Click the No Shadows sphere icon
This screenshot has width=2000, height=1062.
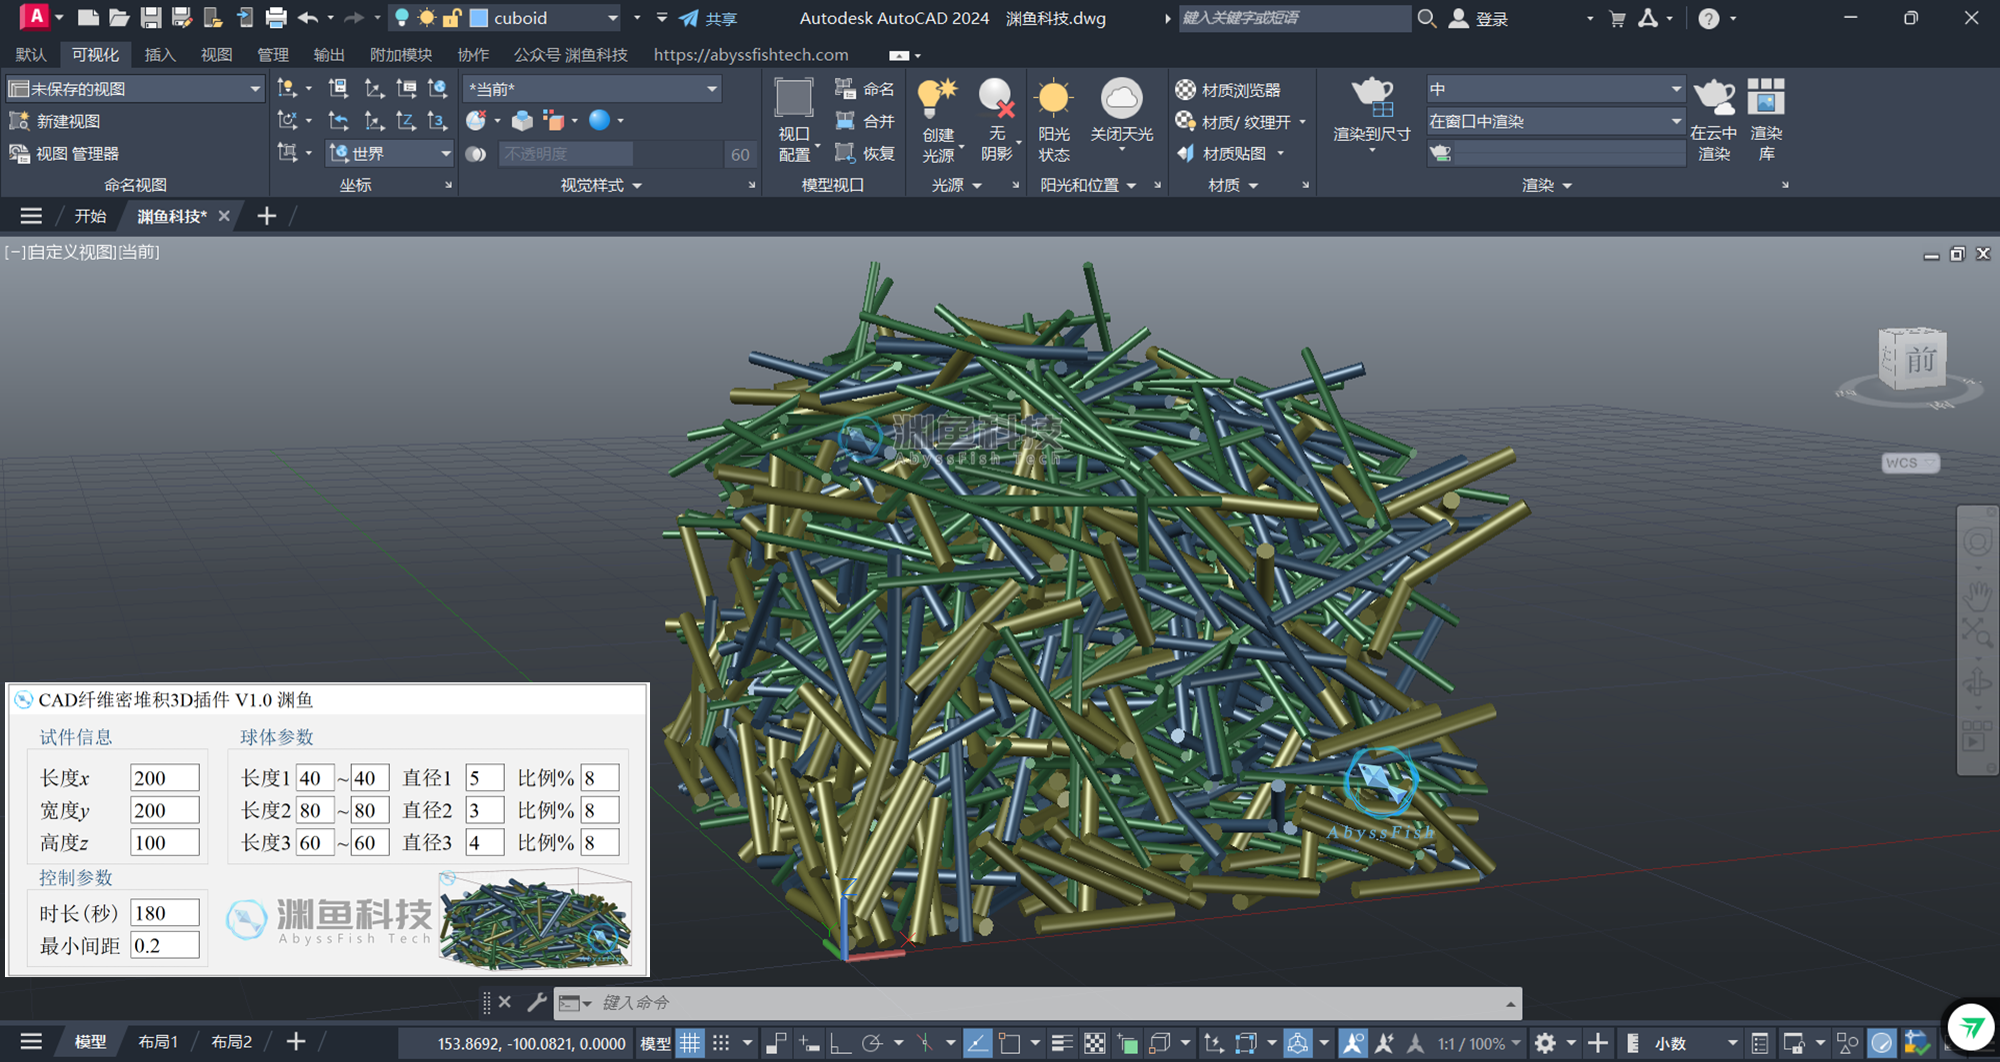[996, 98]
